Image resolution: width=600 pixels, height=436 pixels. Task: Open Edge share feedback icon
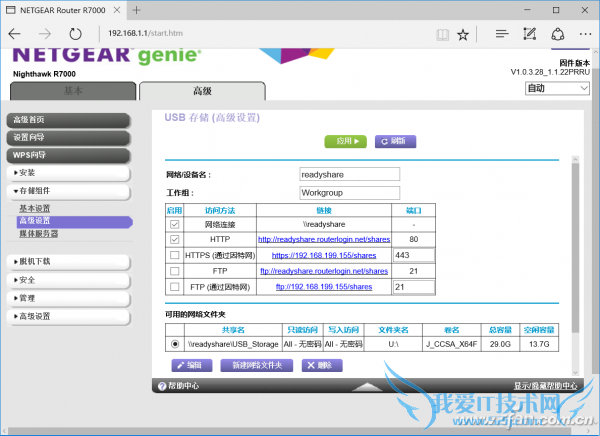coord(558,34)
